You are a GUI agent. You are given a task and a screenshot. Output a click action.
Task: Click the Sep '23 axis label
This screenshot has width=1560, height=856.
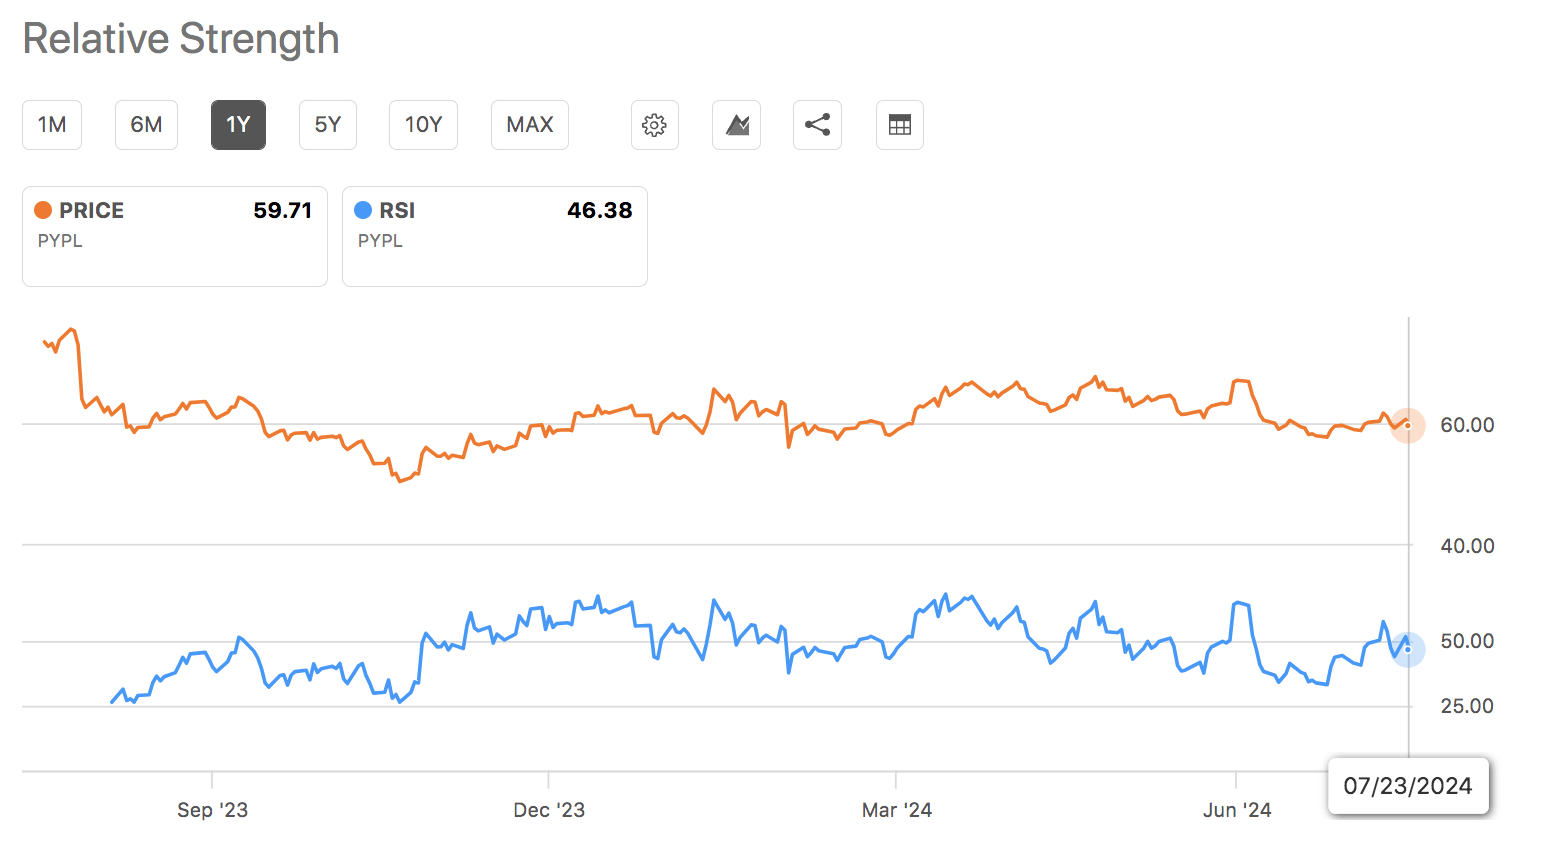pos(212,810)
